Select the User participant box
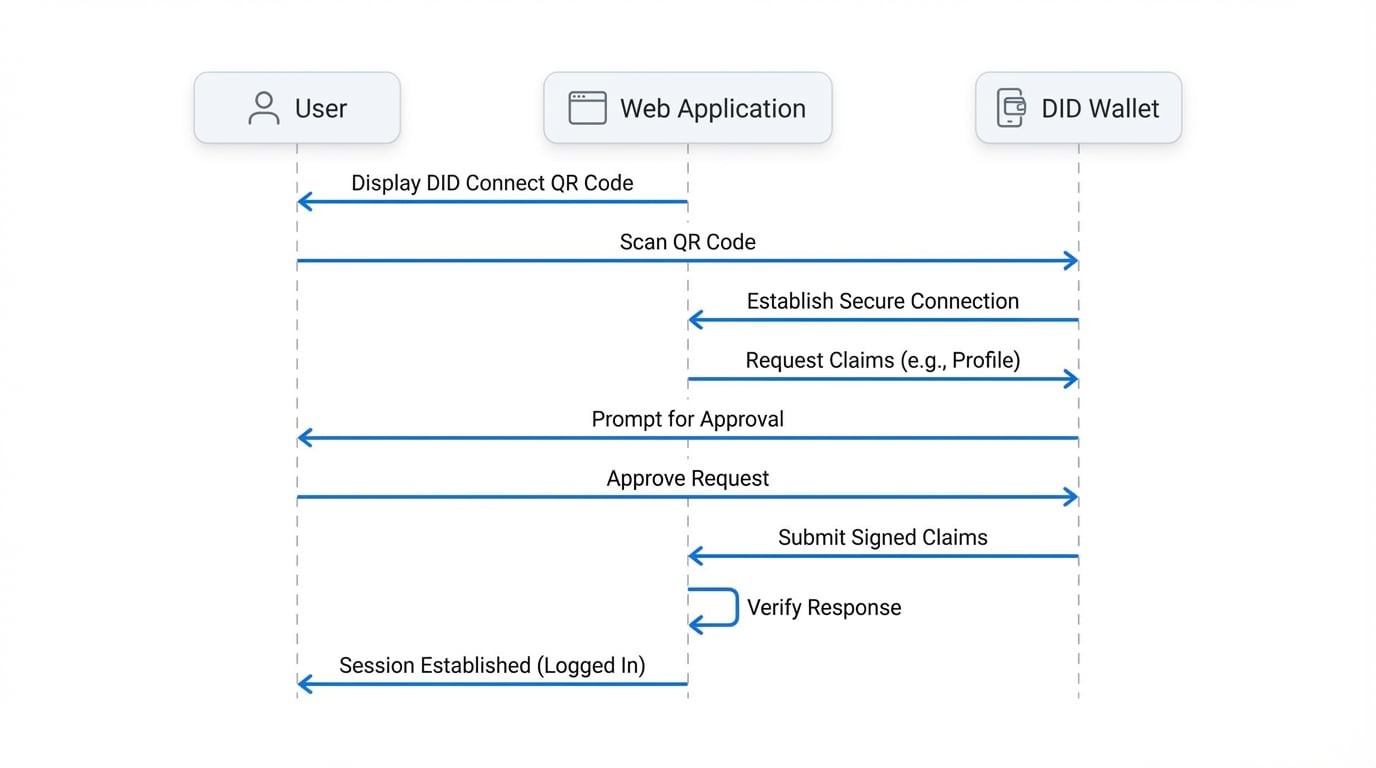The image size is (1376, 768). (x=297, y=108)
